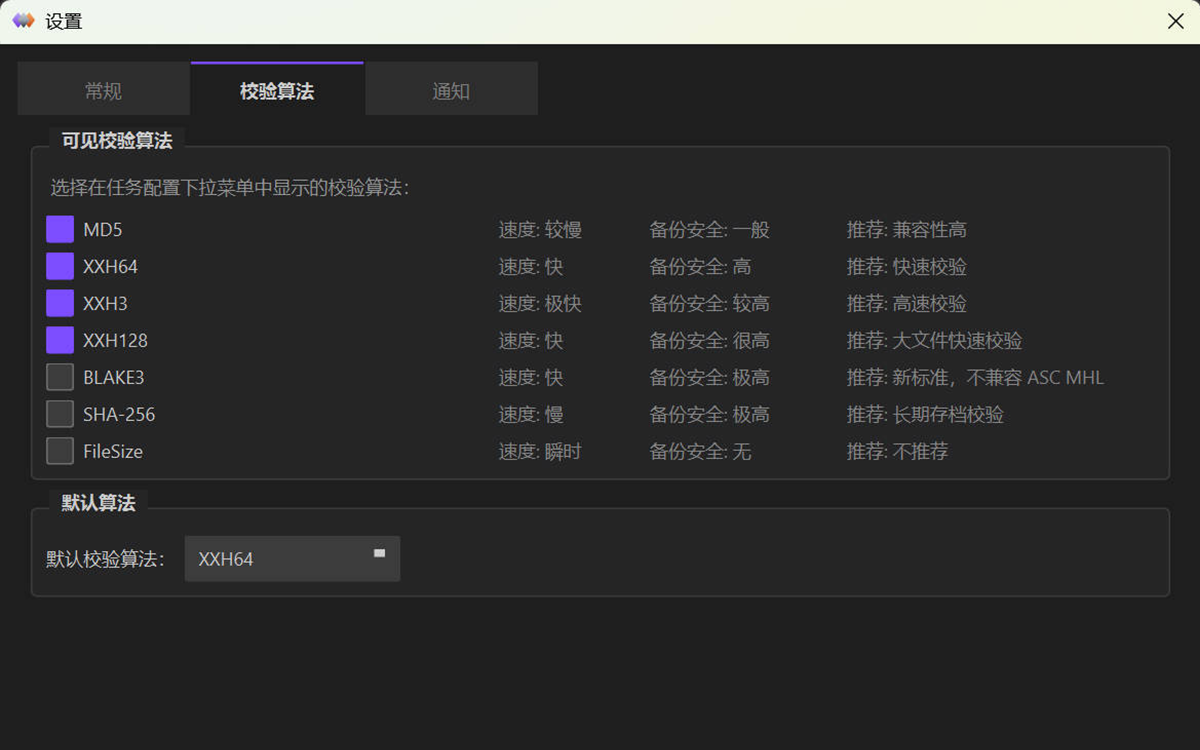The width and height of the screenshot is (1200, 750).
Task: Click the 选择在任务配置下拉菜单 description line
Action: coord(230,188)
